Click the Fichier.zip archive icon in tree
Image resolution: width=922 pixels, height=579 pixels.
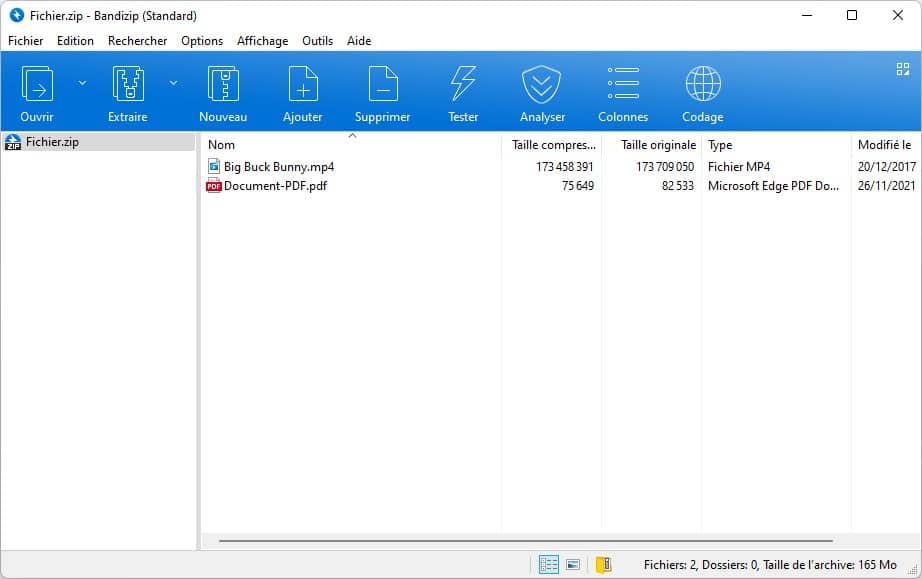[12, 142]
